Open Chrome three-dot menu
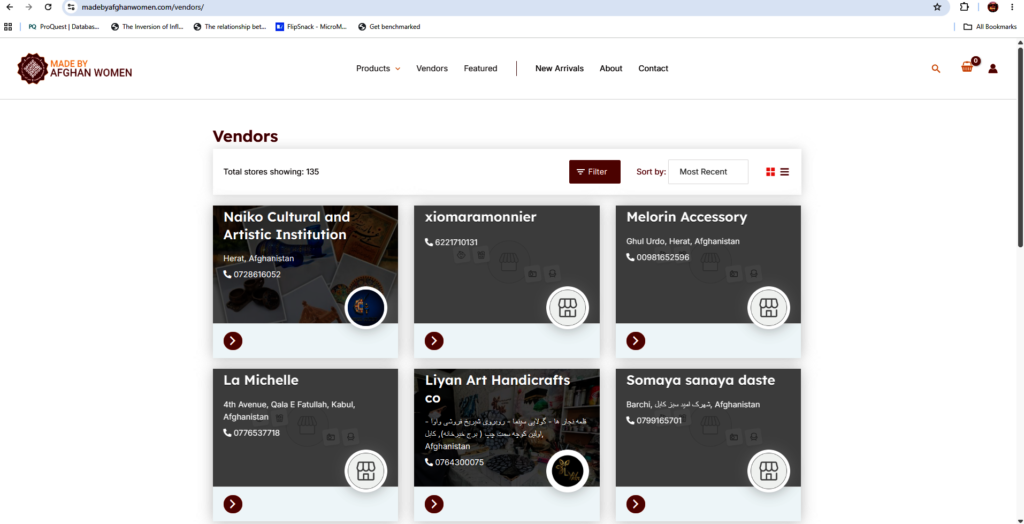1024x524 pixels. pyautogui.click(x=1012, y=7)
